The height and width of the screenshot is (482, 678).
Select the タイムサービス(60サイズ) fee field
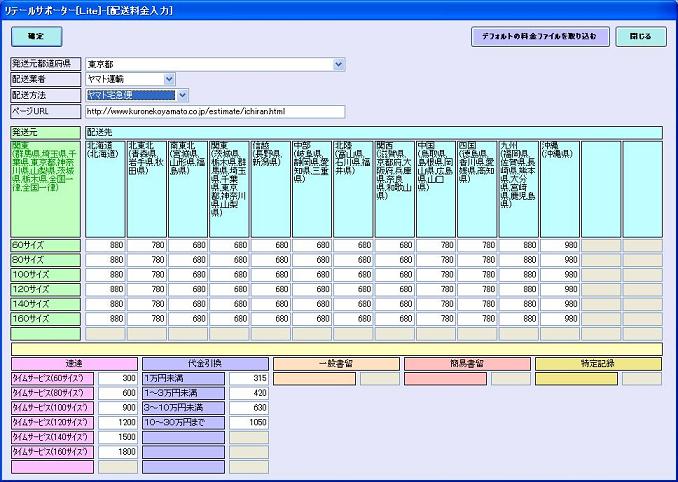(118, 379)
